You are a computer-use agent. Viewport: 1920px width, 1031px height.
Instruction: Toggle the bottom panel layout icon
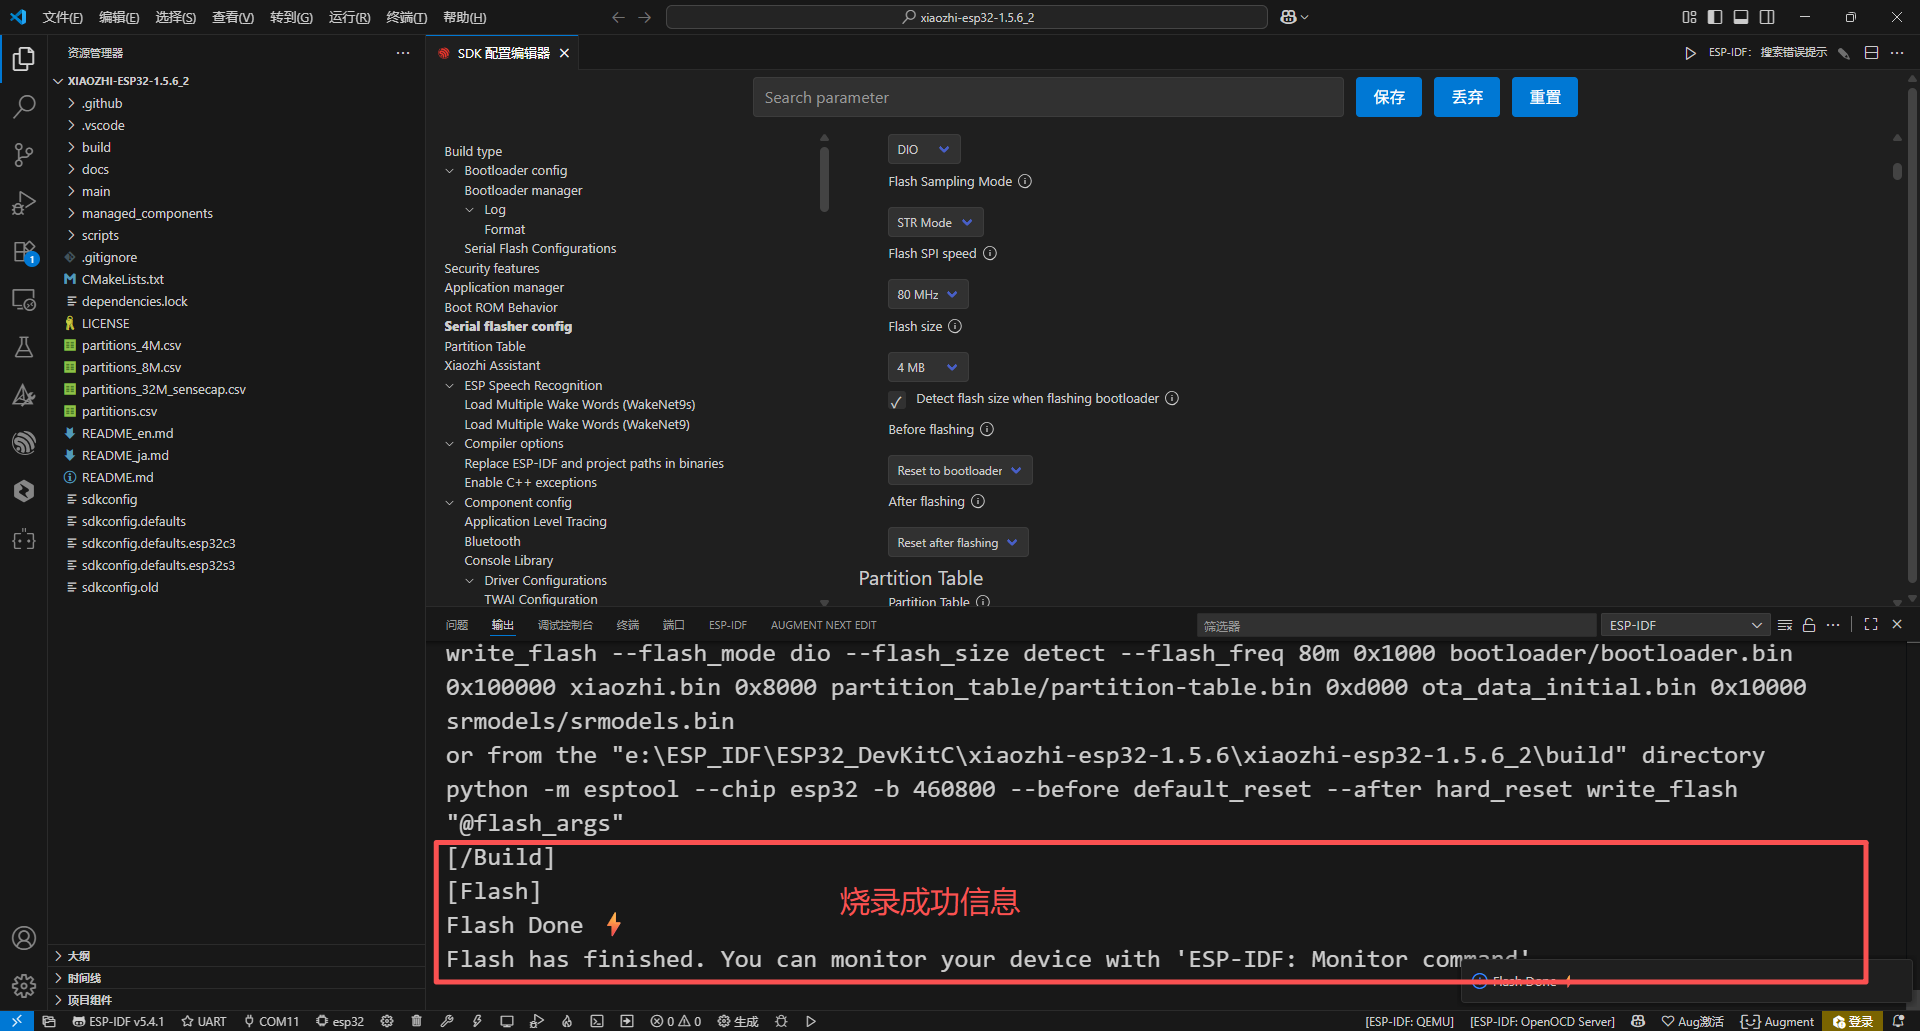pyautogui.click(x=1741, y=17)
